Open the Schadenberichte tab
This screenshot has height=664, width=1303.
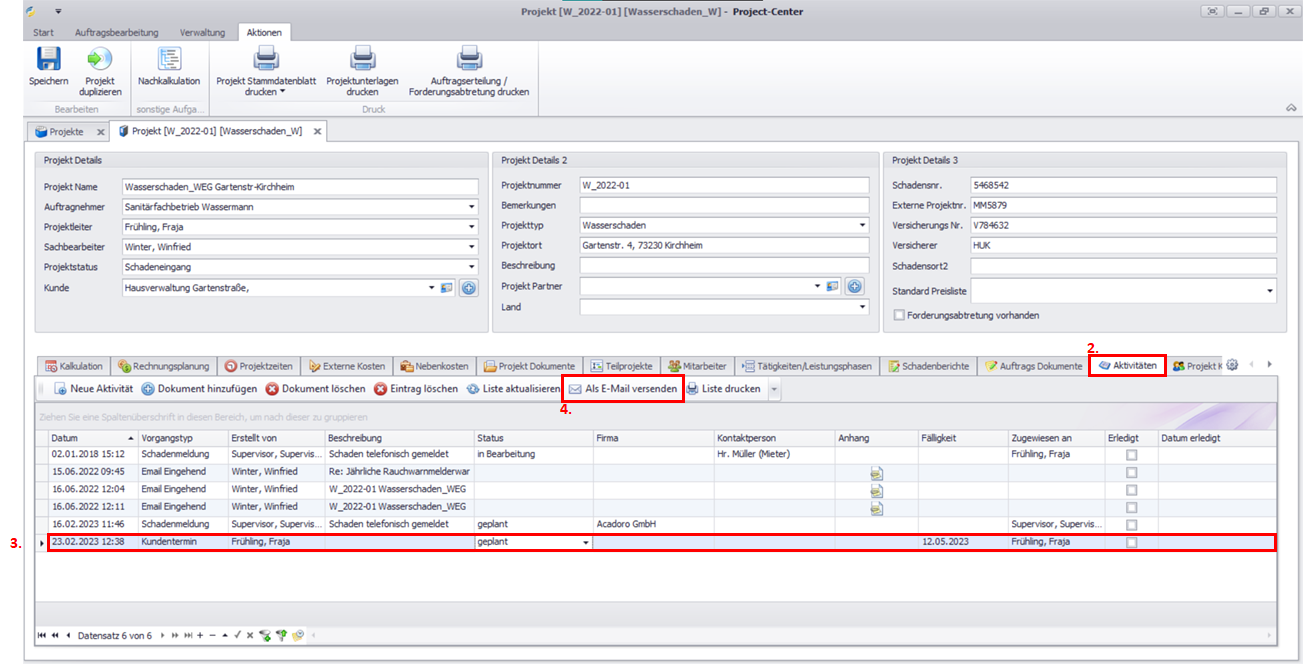coord(928,366)
